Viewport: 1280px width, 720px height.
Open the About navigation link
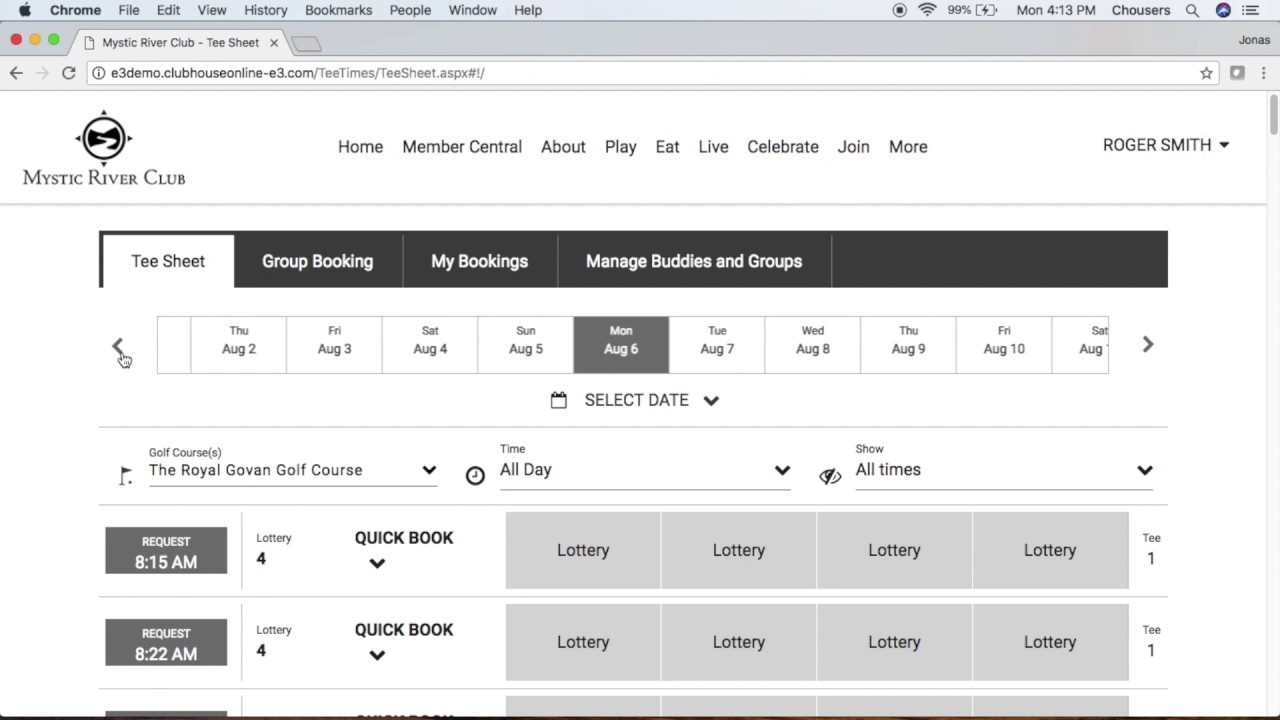point(563,146)
